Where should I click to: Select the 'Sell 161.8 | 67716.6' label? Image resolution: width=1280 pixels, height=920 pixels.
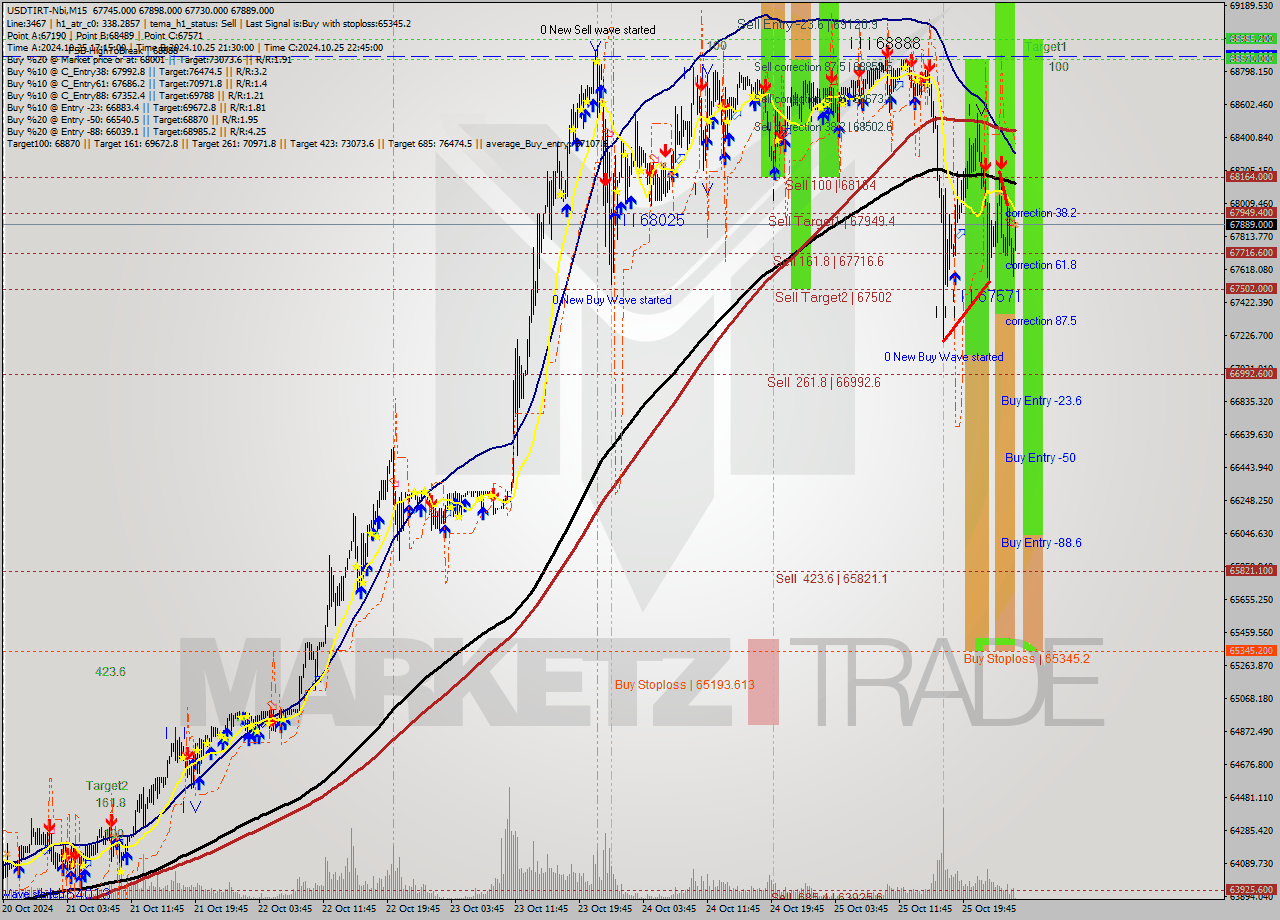point(828,261)
